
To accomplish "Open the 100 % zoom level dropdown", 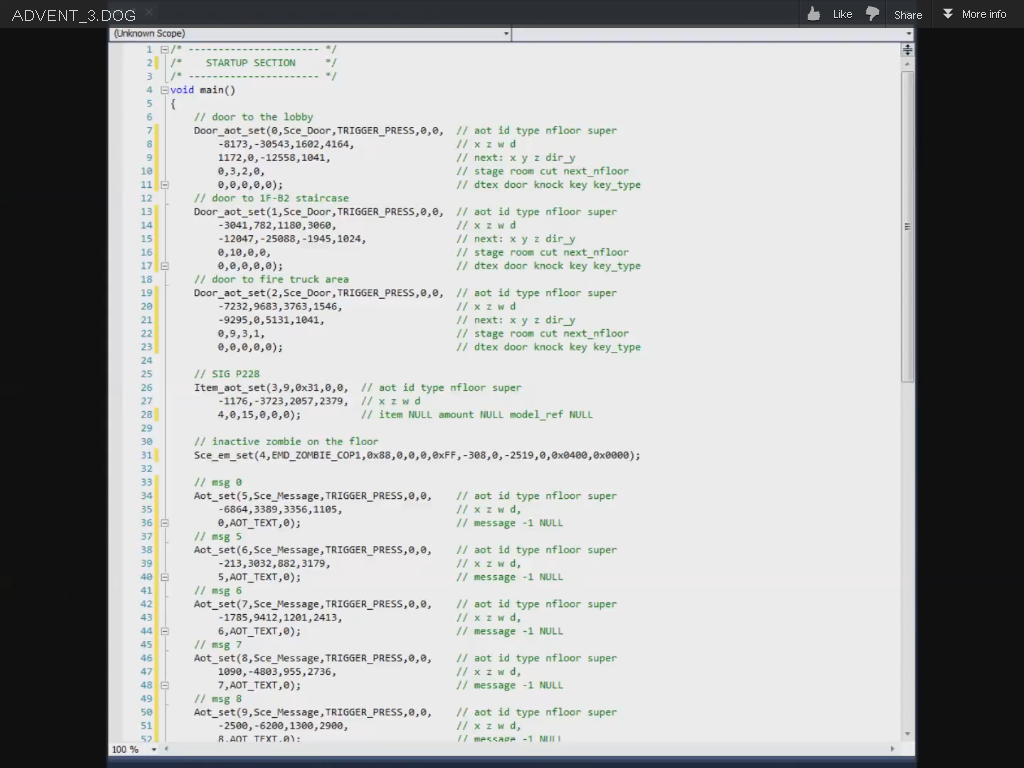I will (x=154, y=749).
